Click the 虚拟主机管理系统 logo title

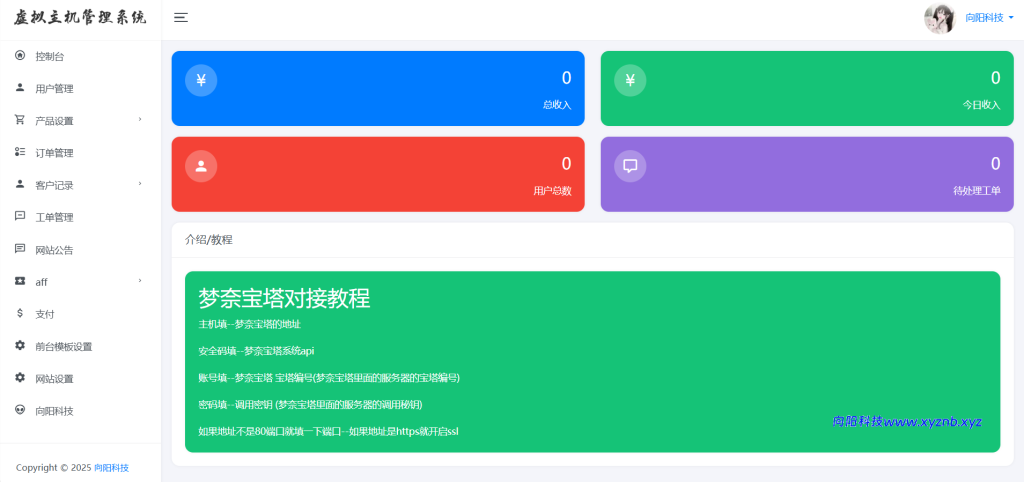coord(80,18)
